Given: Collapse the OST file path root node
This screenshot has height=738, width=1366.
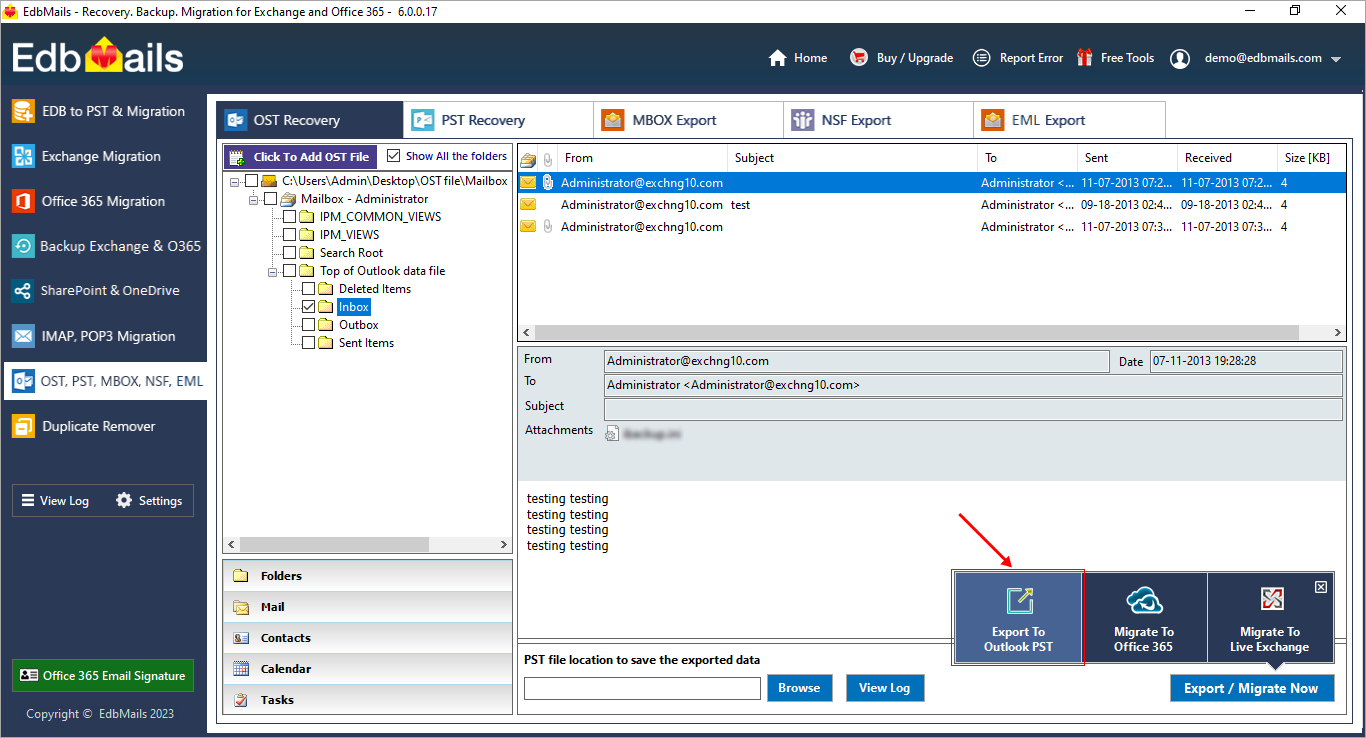Looking at the screenshot, I should tap(234, 182).
